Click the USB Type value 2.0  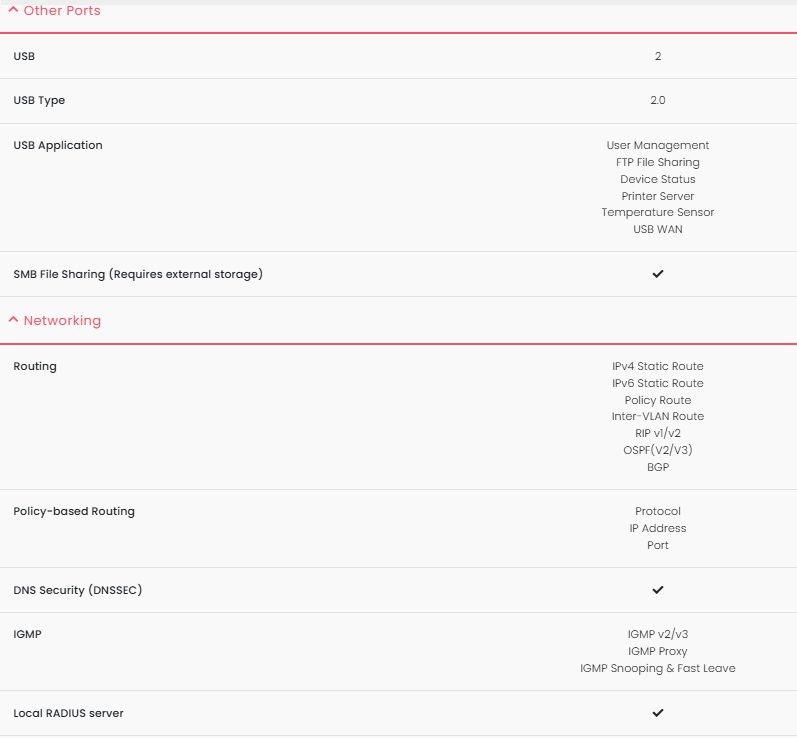pyautogui.click(x=658, y=100)
